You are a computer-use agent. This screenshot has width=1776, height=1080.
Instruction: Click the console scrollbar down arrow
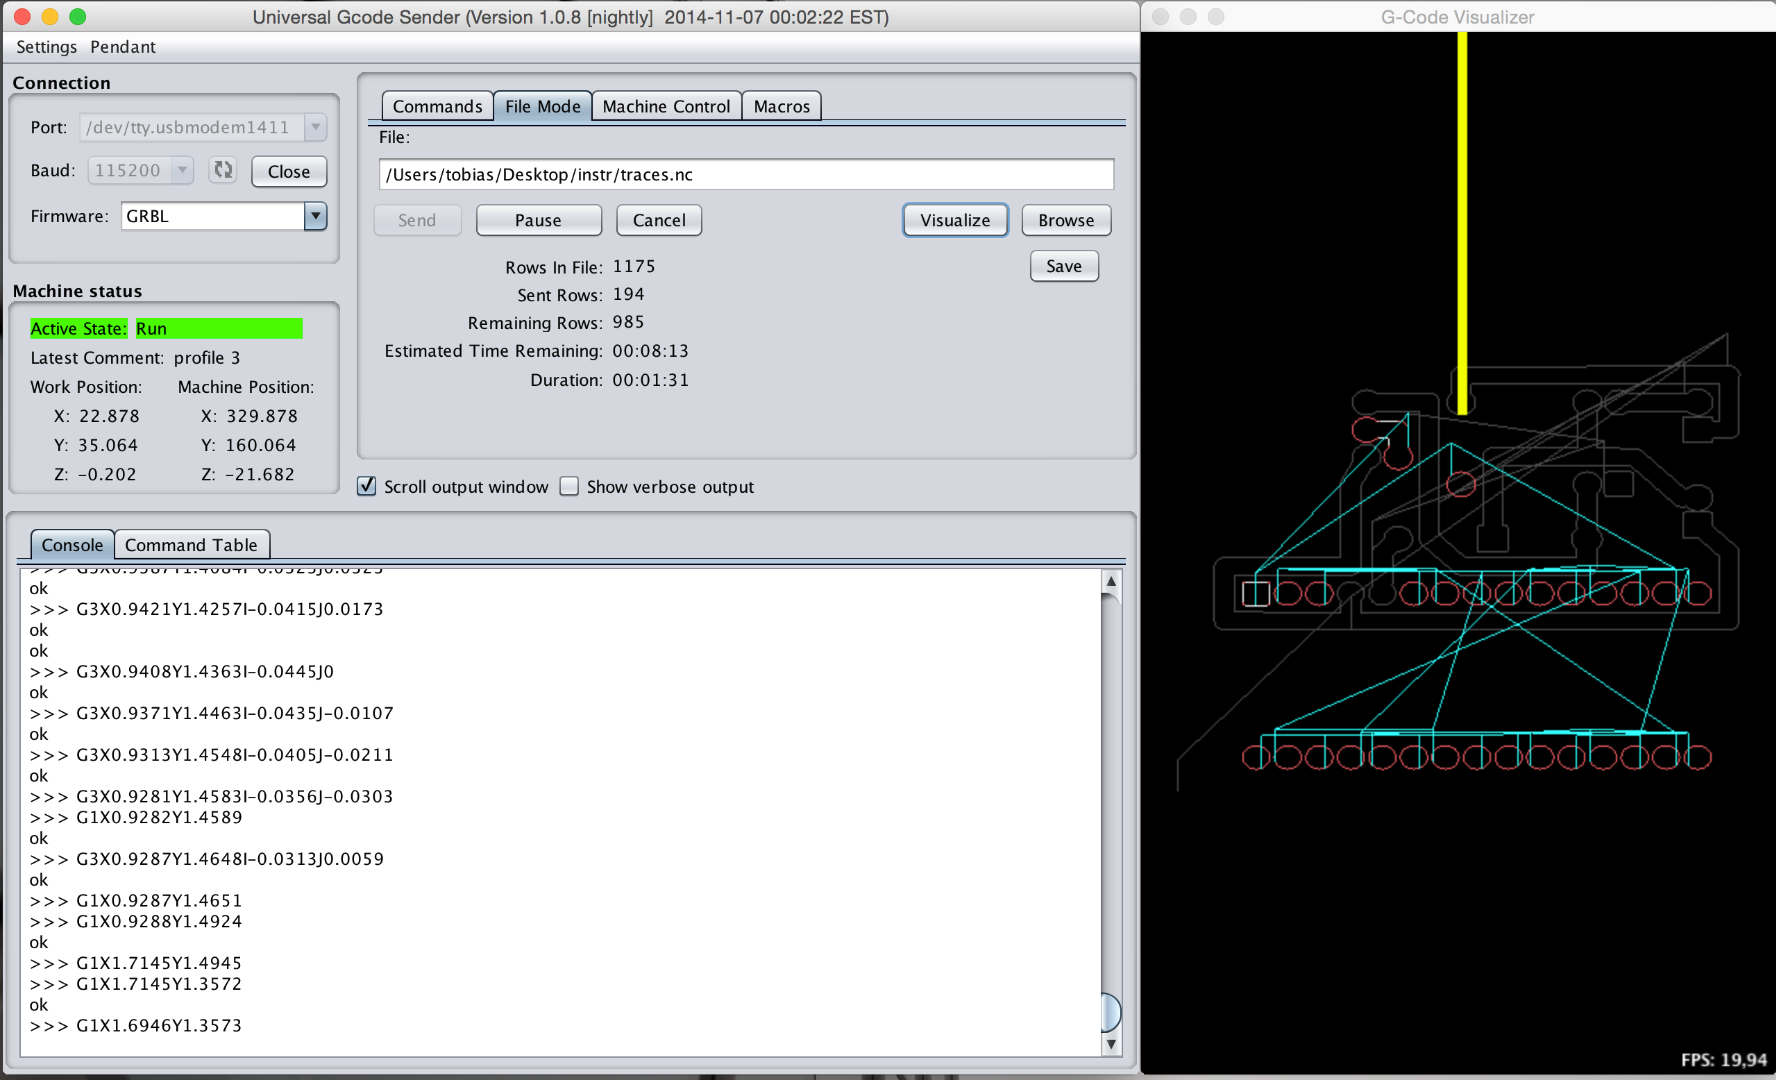coord(1111,1044)
